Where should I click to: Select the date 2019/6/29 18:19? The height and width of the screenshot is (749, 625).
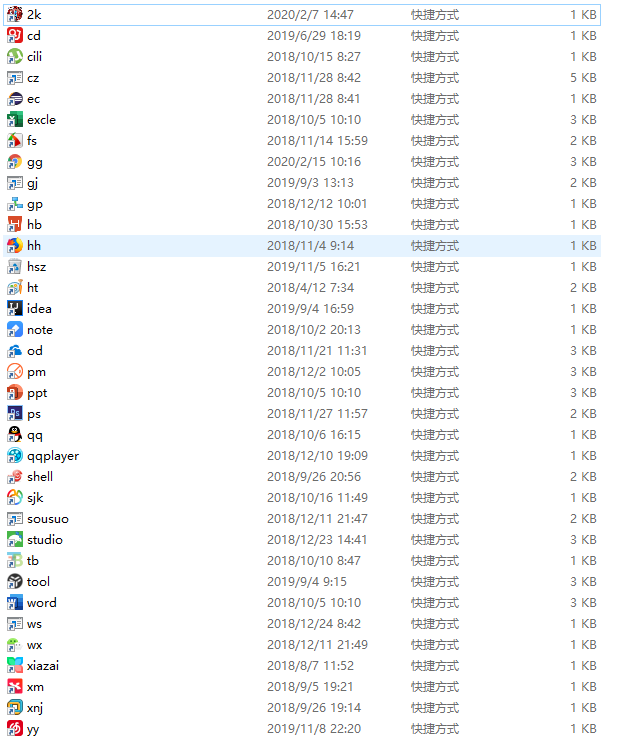[x=314, y=36]
